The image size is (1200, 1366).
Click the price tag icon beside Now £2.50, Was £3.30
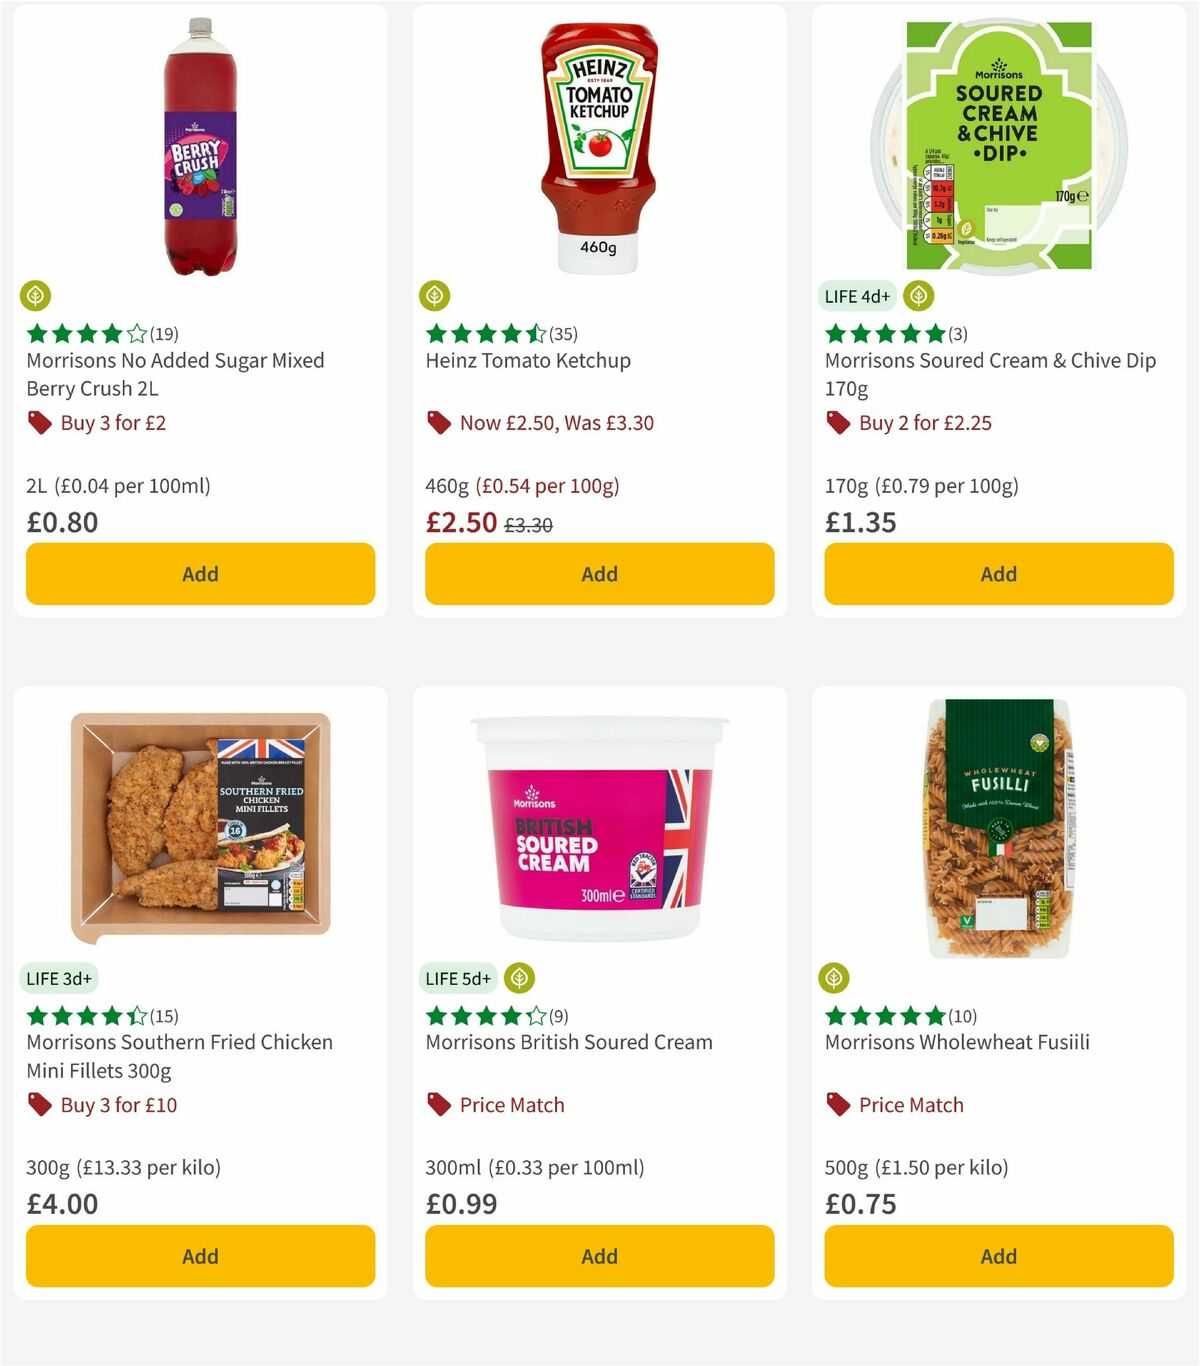click(x=439, y=423)
